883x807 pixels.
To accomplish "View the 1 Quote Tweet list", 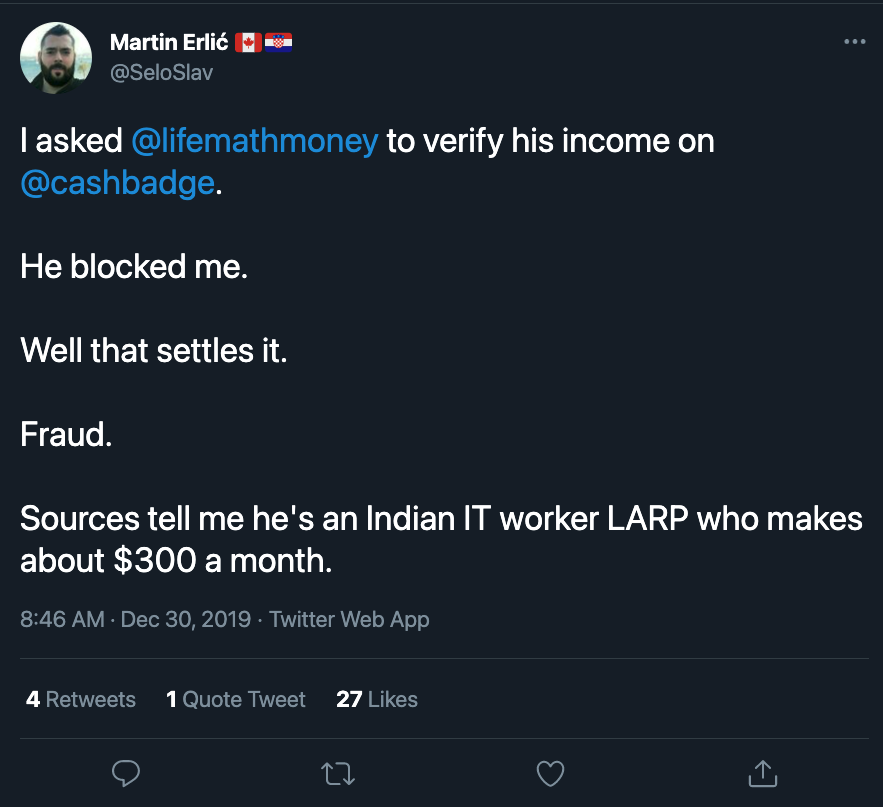I will (235, 699).
